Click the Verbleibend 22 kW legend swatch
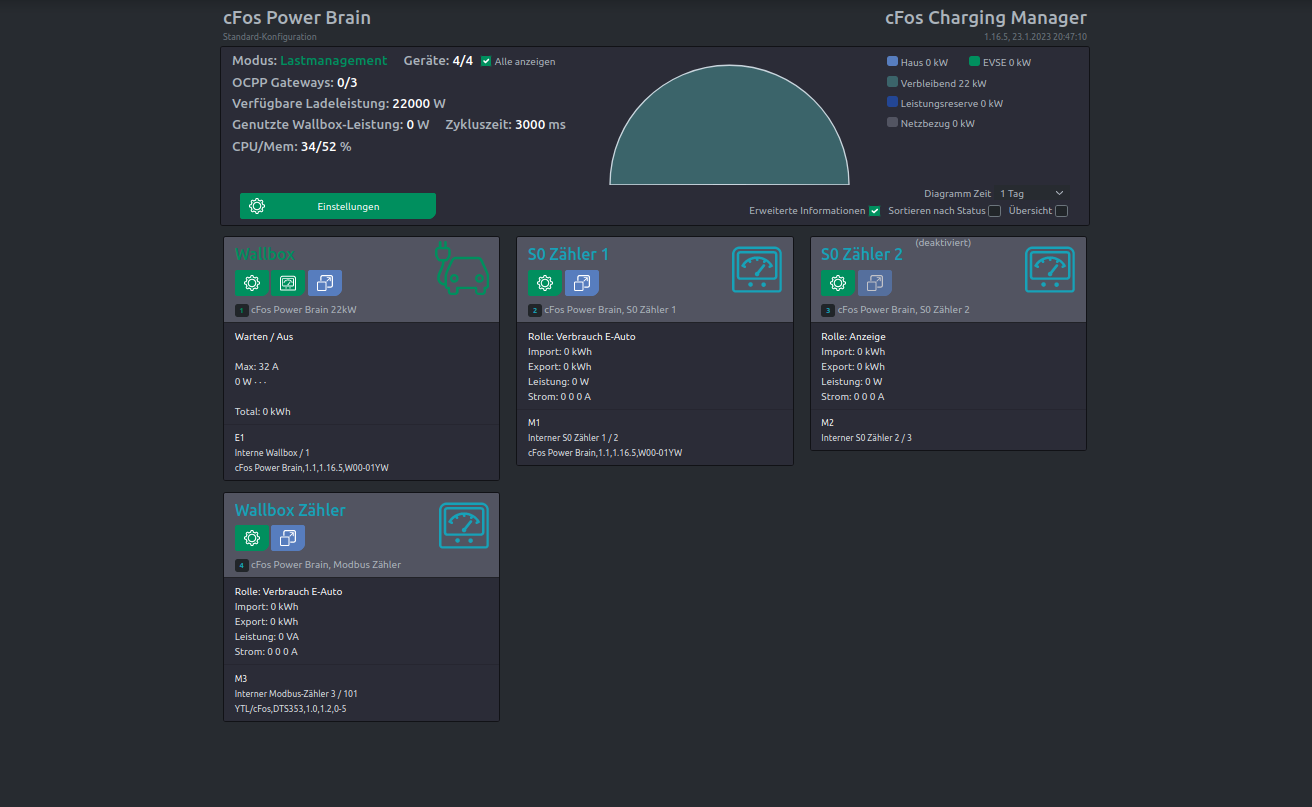Image resolution: width=1312 pixels, height=807 pixels. (x=892, y=82)
